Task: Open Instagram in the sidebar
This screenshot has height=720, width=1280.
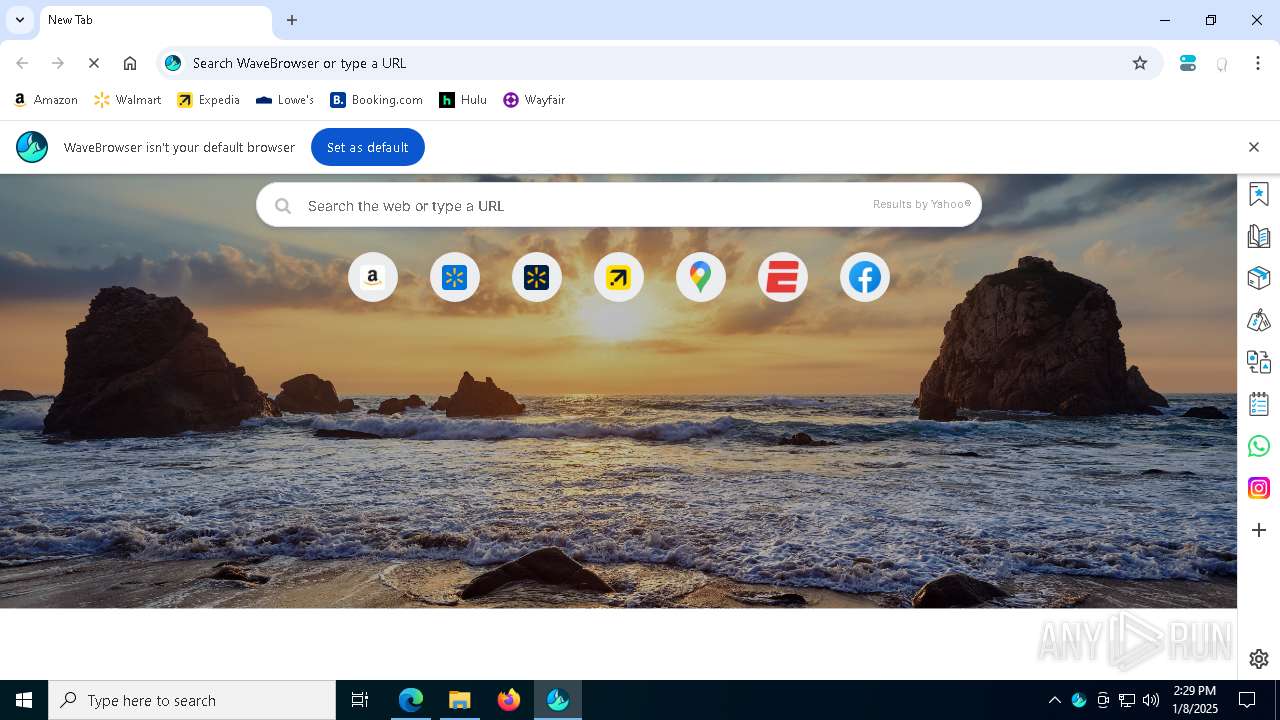Action: point(1259,488)
